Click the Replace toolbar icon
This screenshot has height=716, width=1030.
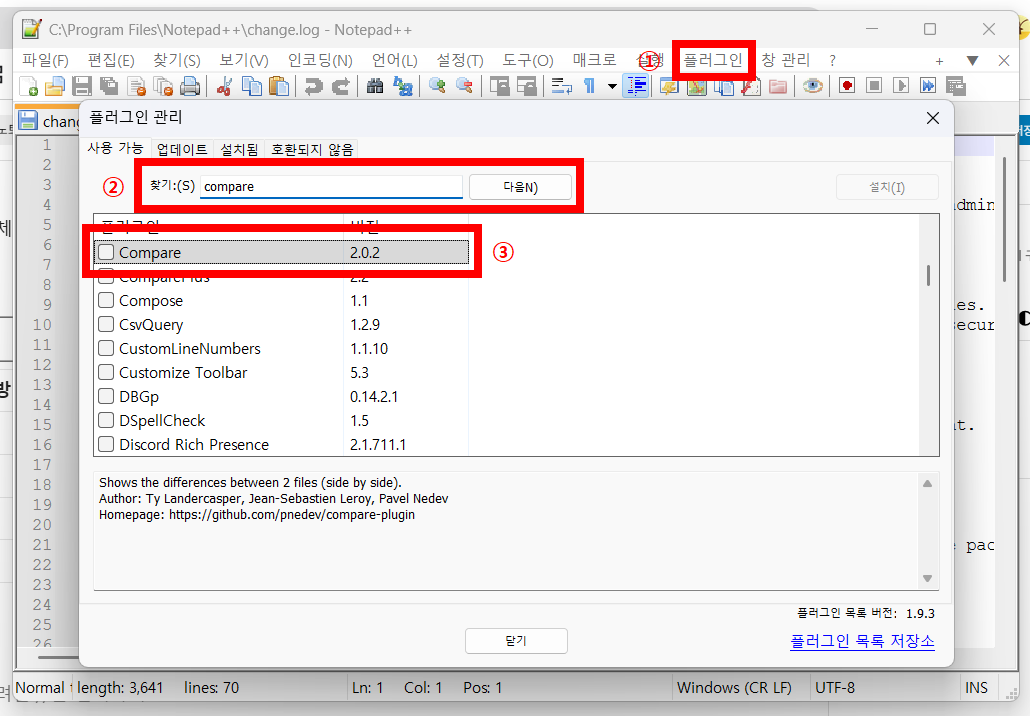pos(402,86)
